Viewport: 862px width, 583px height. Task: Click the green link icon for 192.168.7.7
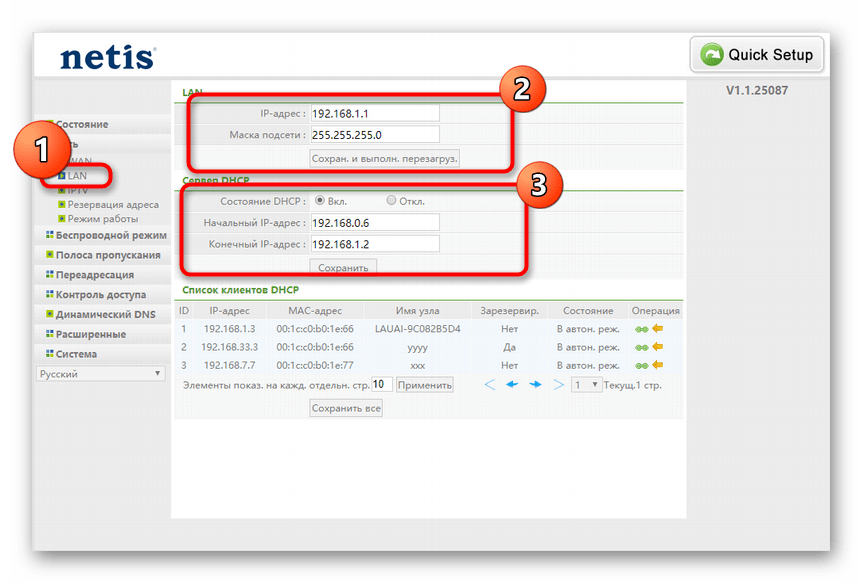[x=642, y=366]
